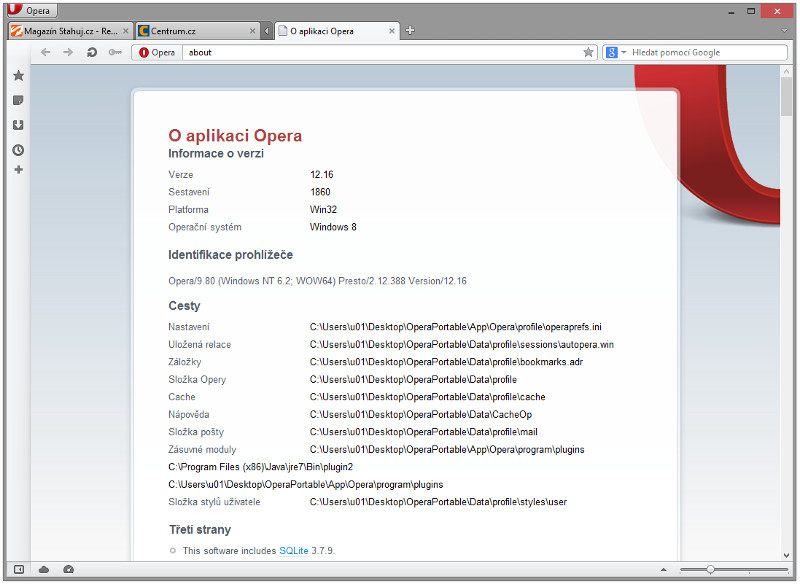Minimize the Opera window
The image size is (800, 584).
732,11
